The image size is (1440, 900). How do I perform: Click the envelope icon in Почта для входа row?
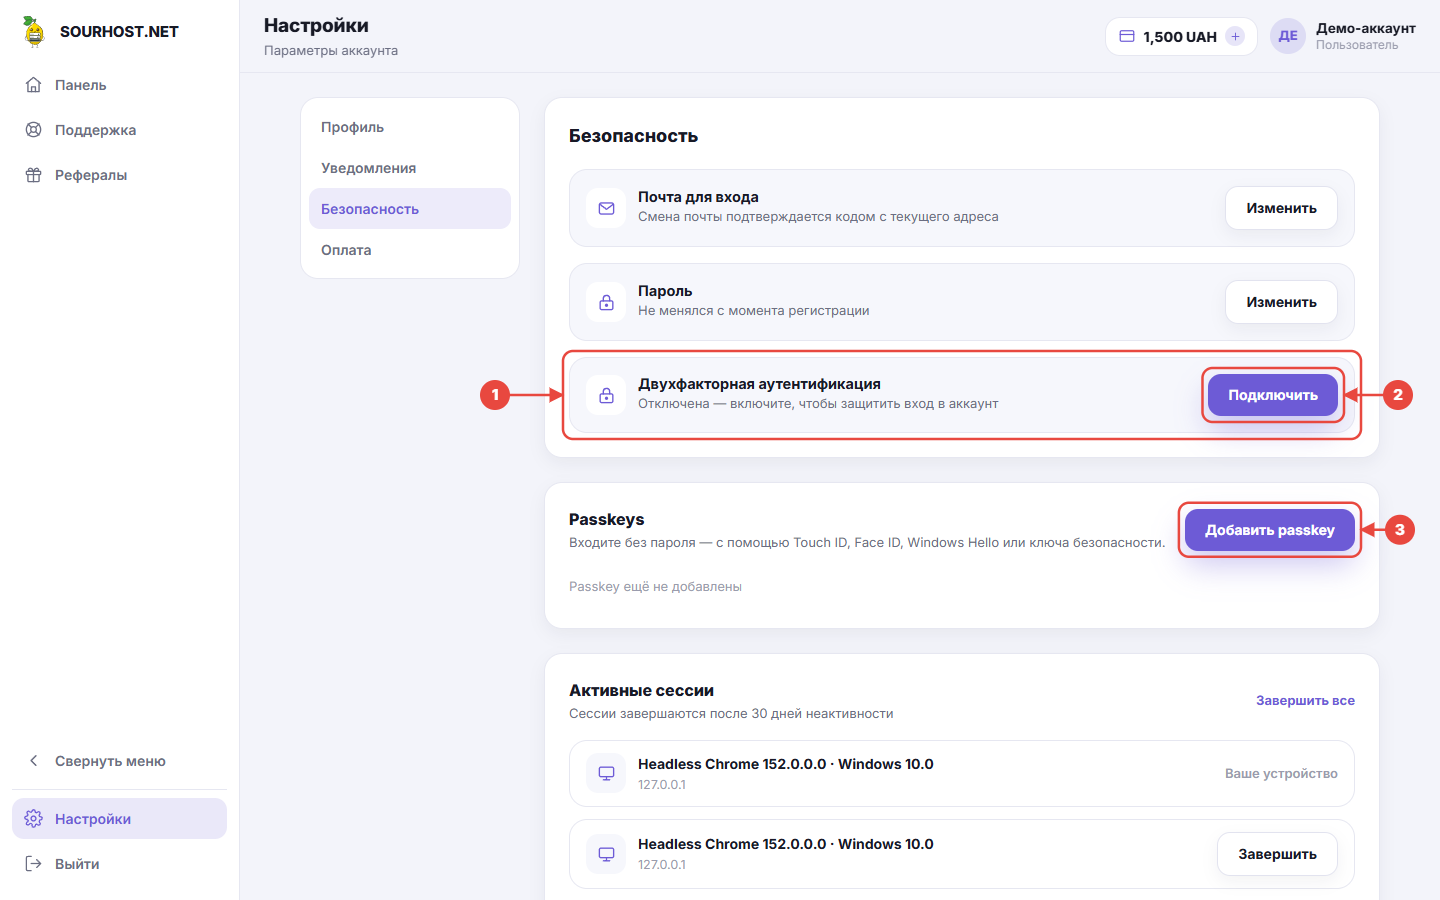point(606,208)
